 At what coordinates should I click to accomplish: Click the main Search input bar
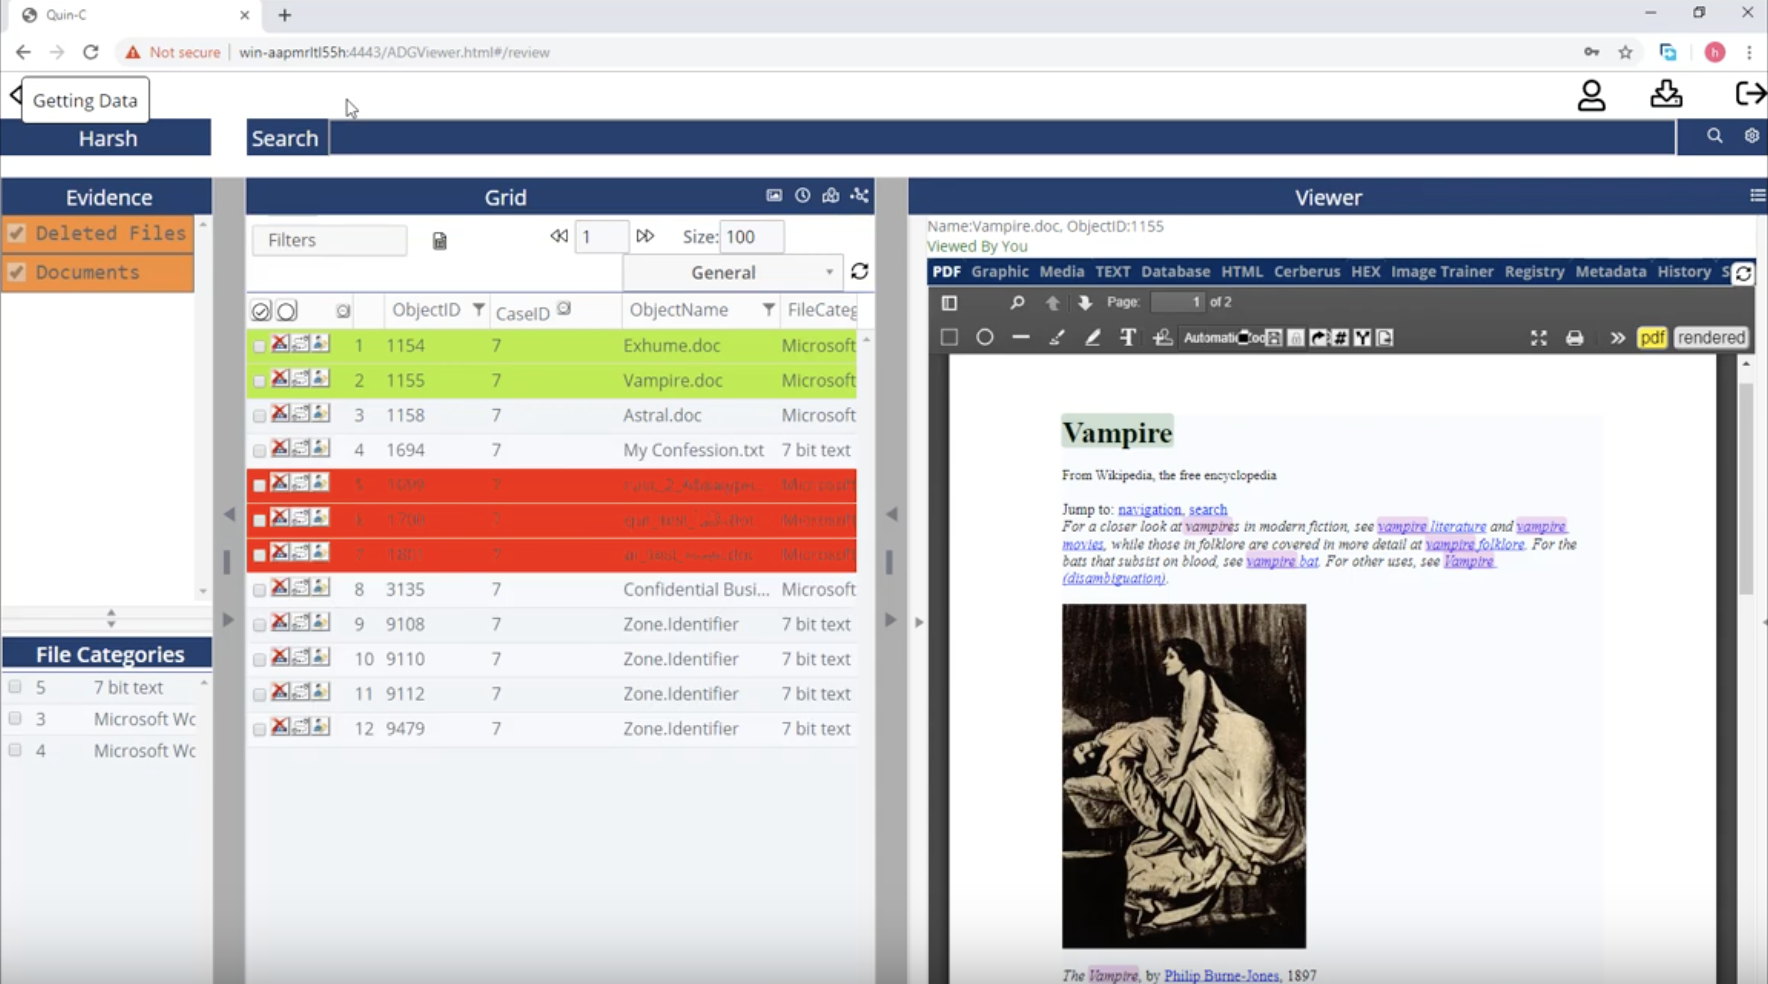pos(1003,138)
